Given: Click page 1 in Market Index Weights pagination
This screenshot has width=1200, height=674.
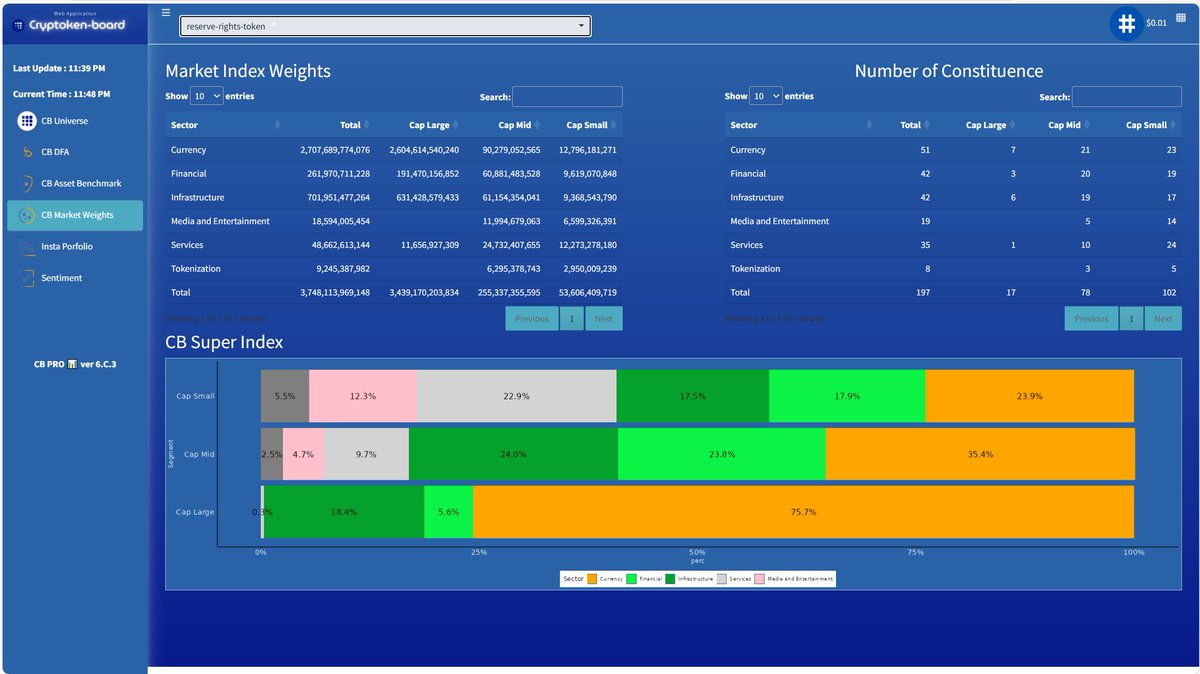Looking at the screenshot, I should (x=571, y=319).
